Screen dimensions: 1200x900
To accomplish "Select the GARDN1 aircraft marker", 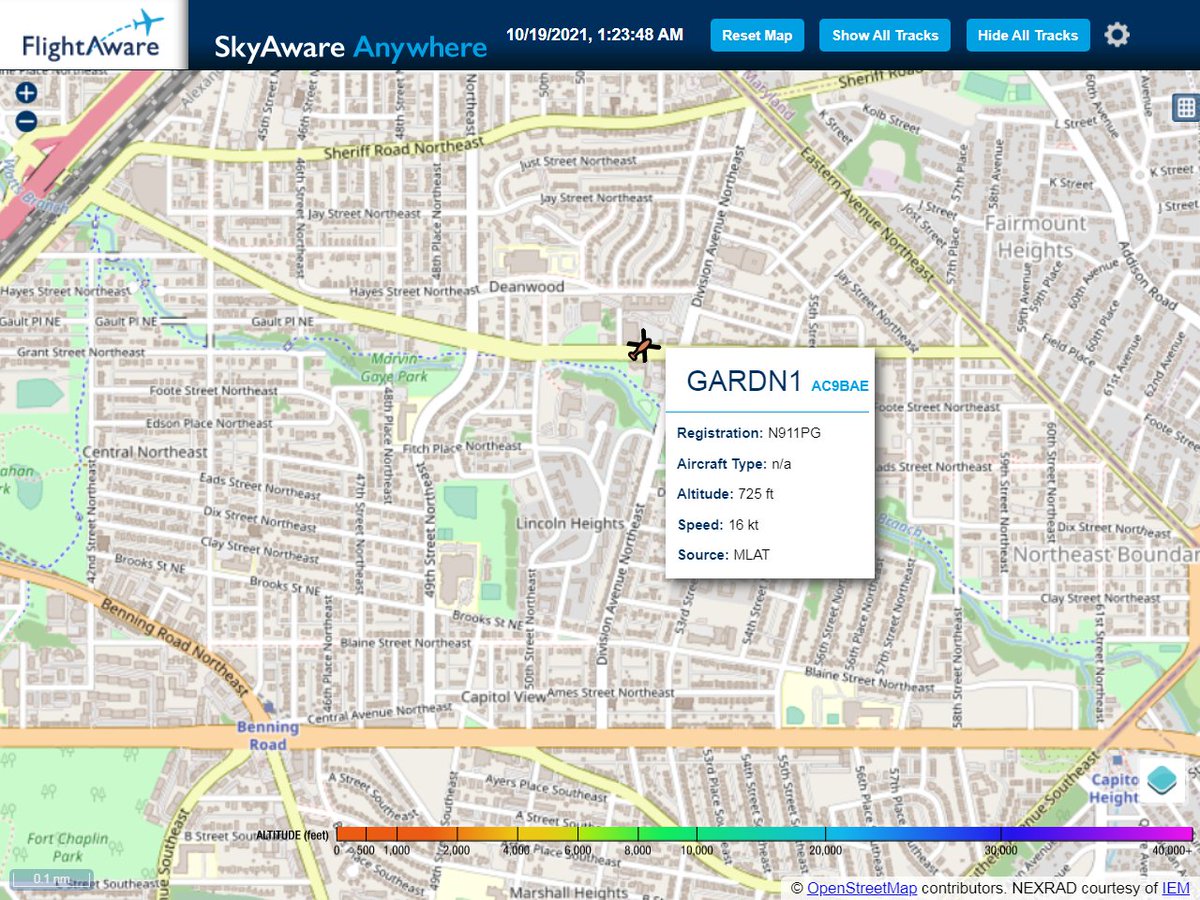I will click(643, 346).
